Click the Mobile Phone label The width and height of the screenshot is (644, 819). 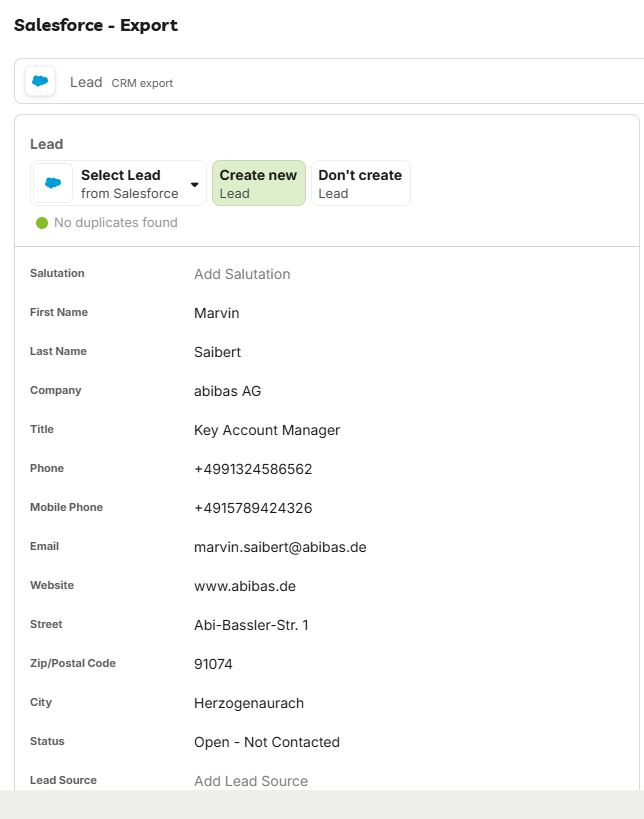(x=66, y=507)
